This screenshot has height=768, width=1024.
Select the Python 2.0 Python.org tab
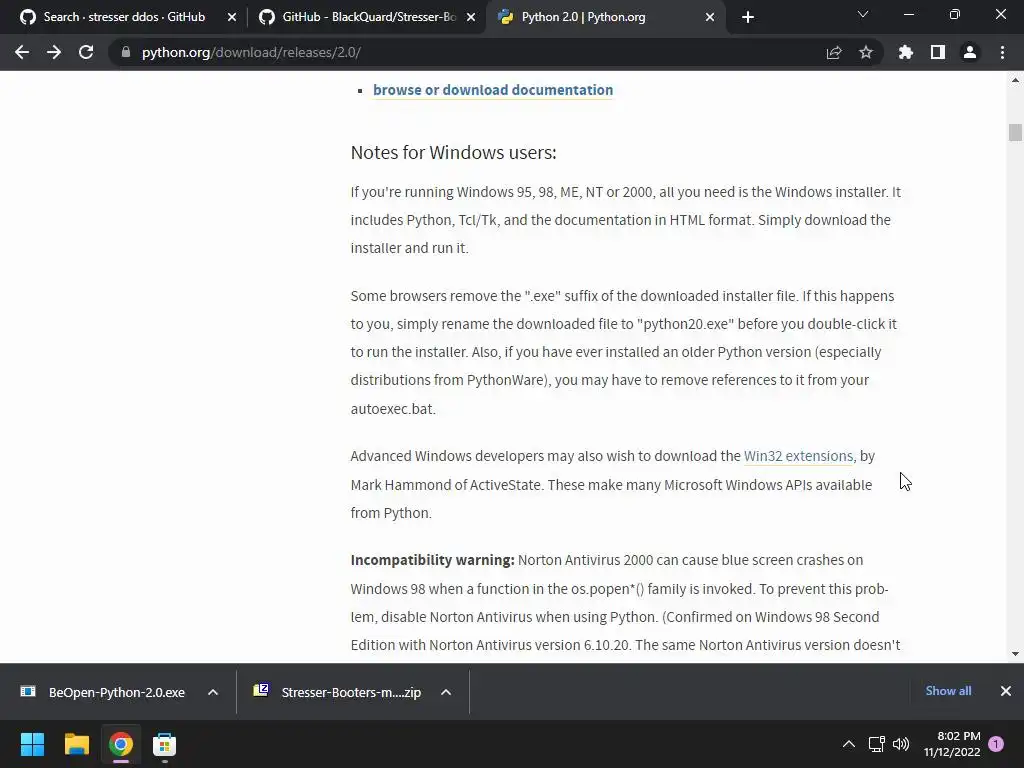[x=583, y=17]
